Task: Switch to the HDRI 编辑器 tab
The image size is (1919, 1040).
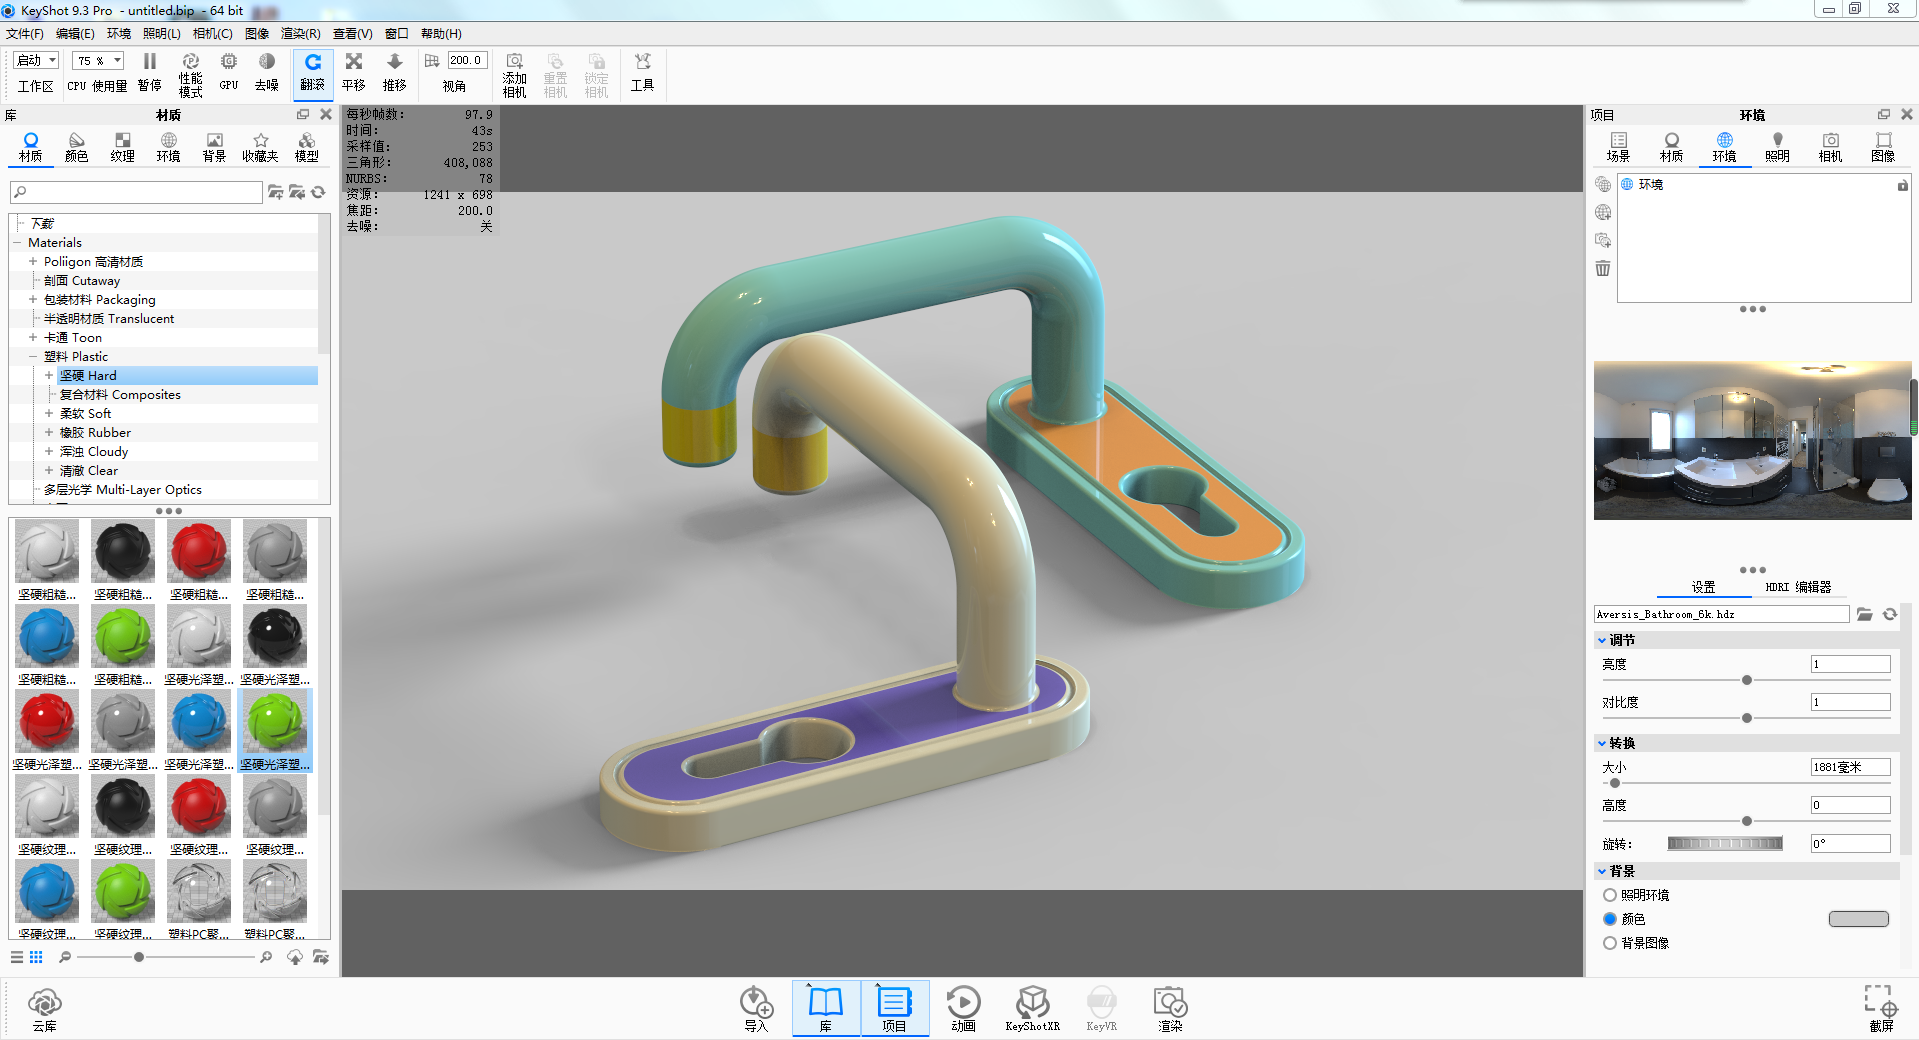Action: [1798, 587]
